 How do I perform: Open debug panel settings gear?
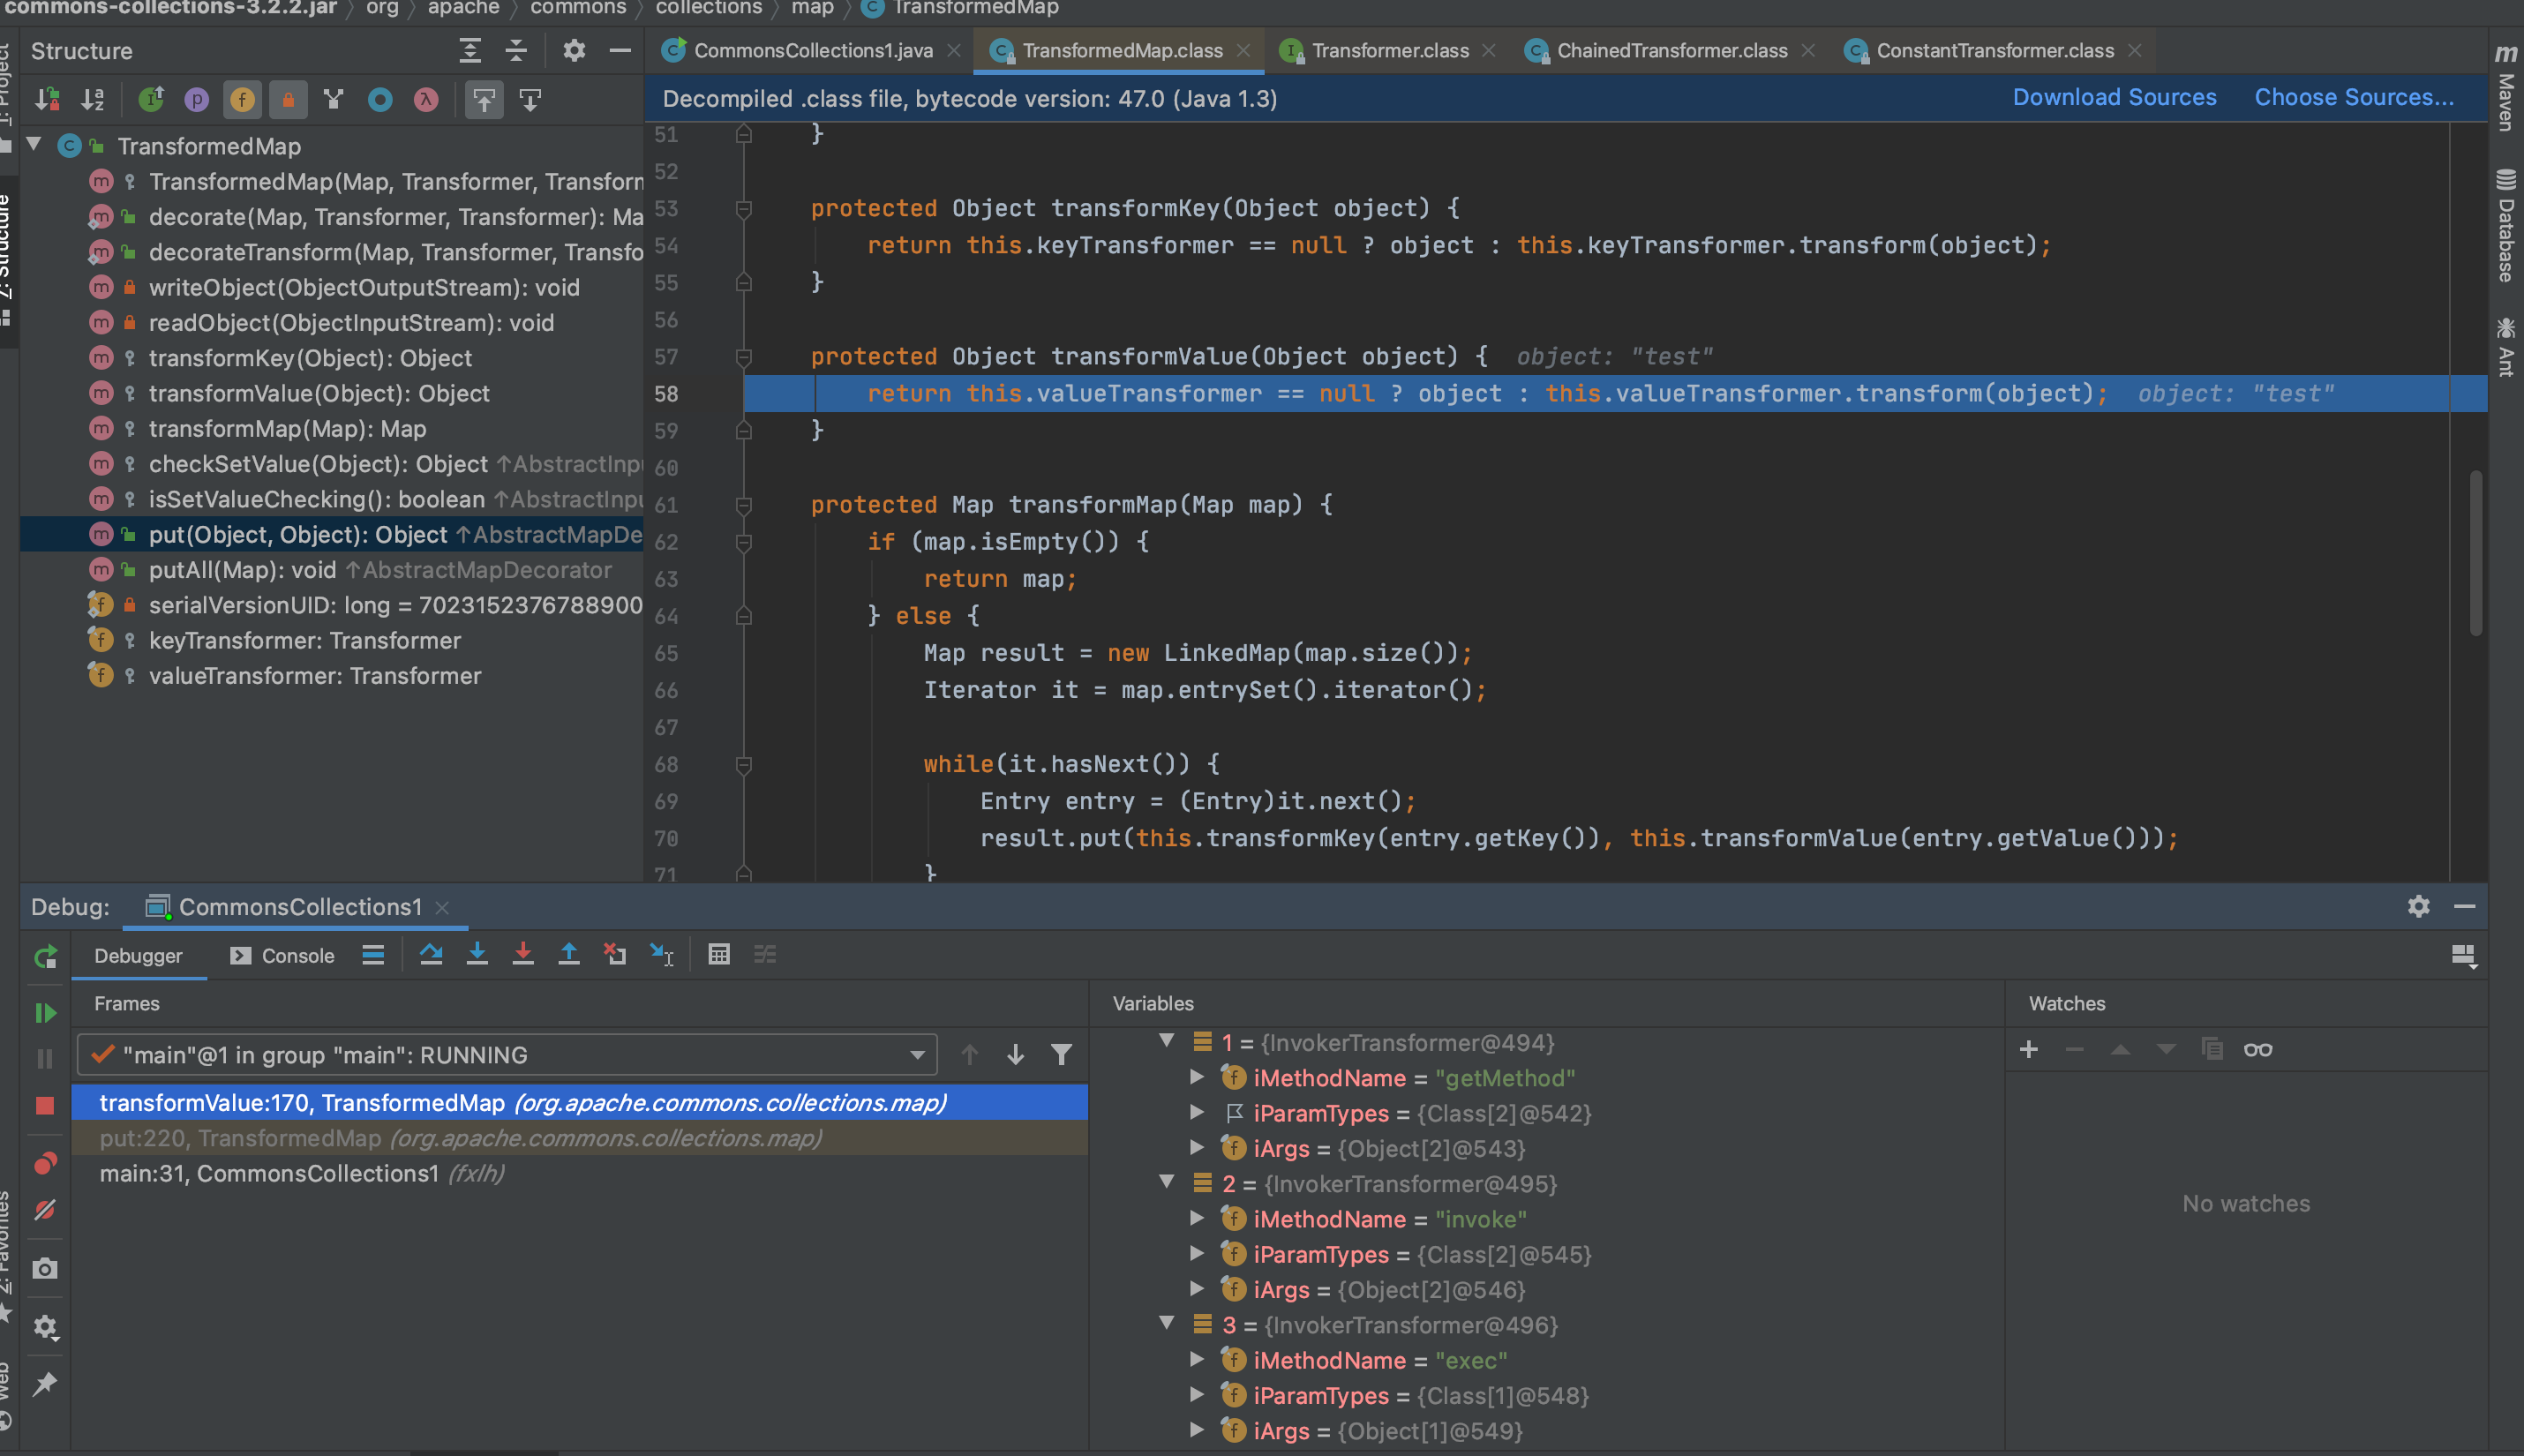coord(2418,907)
